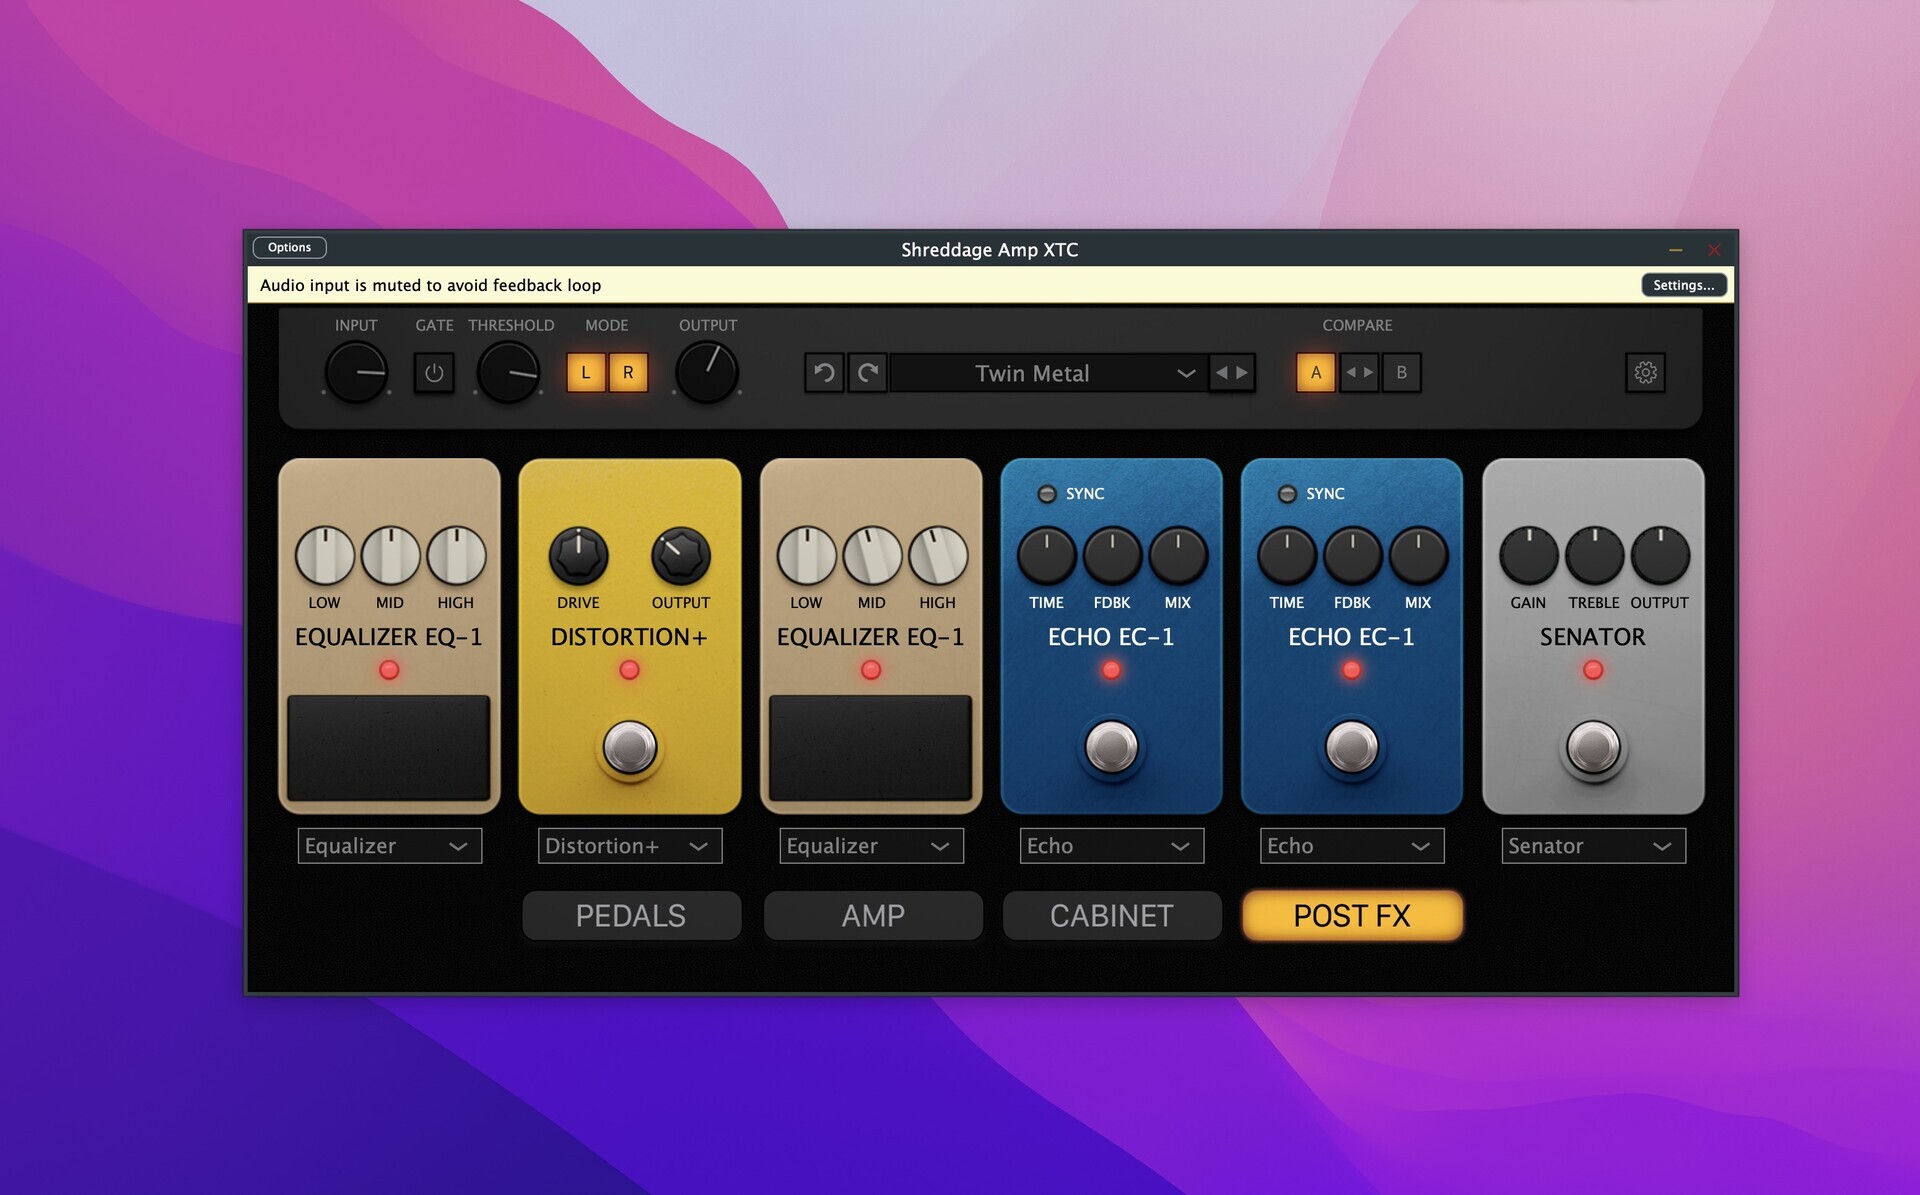Click the A/B copy arrows icon
Viewport: 1920px width, 1195px height.
pos(1359,373)
